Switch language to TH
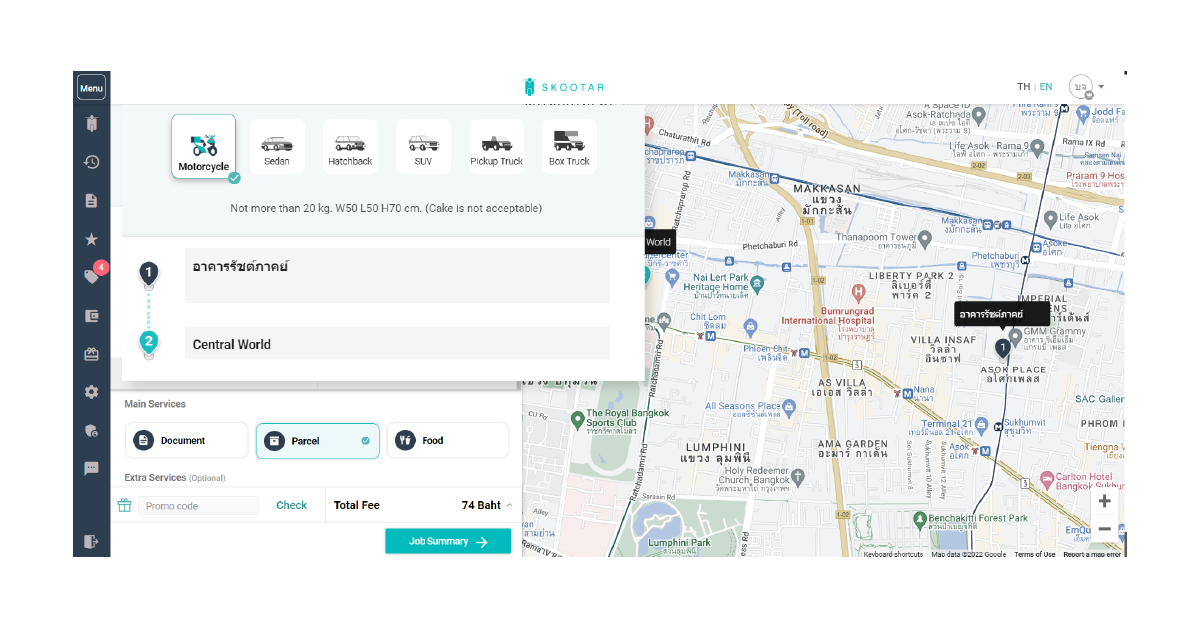1200x628 pixels. (1024, 87)
